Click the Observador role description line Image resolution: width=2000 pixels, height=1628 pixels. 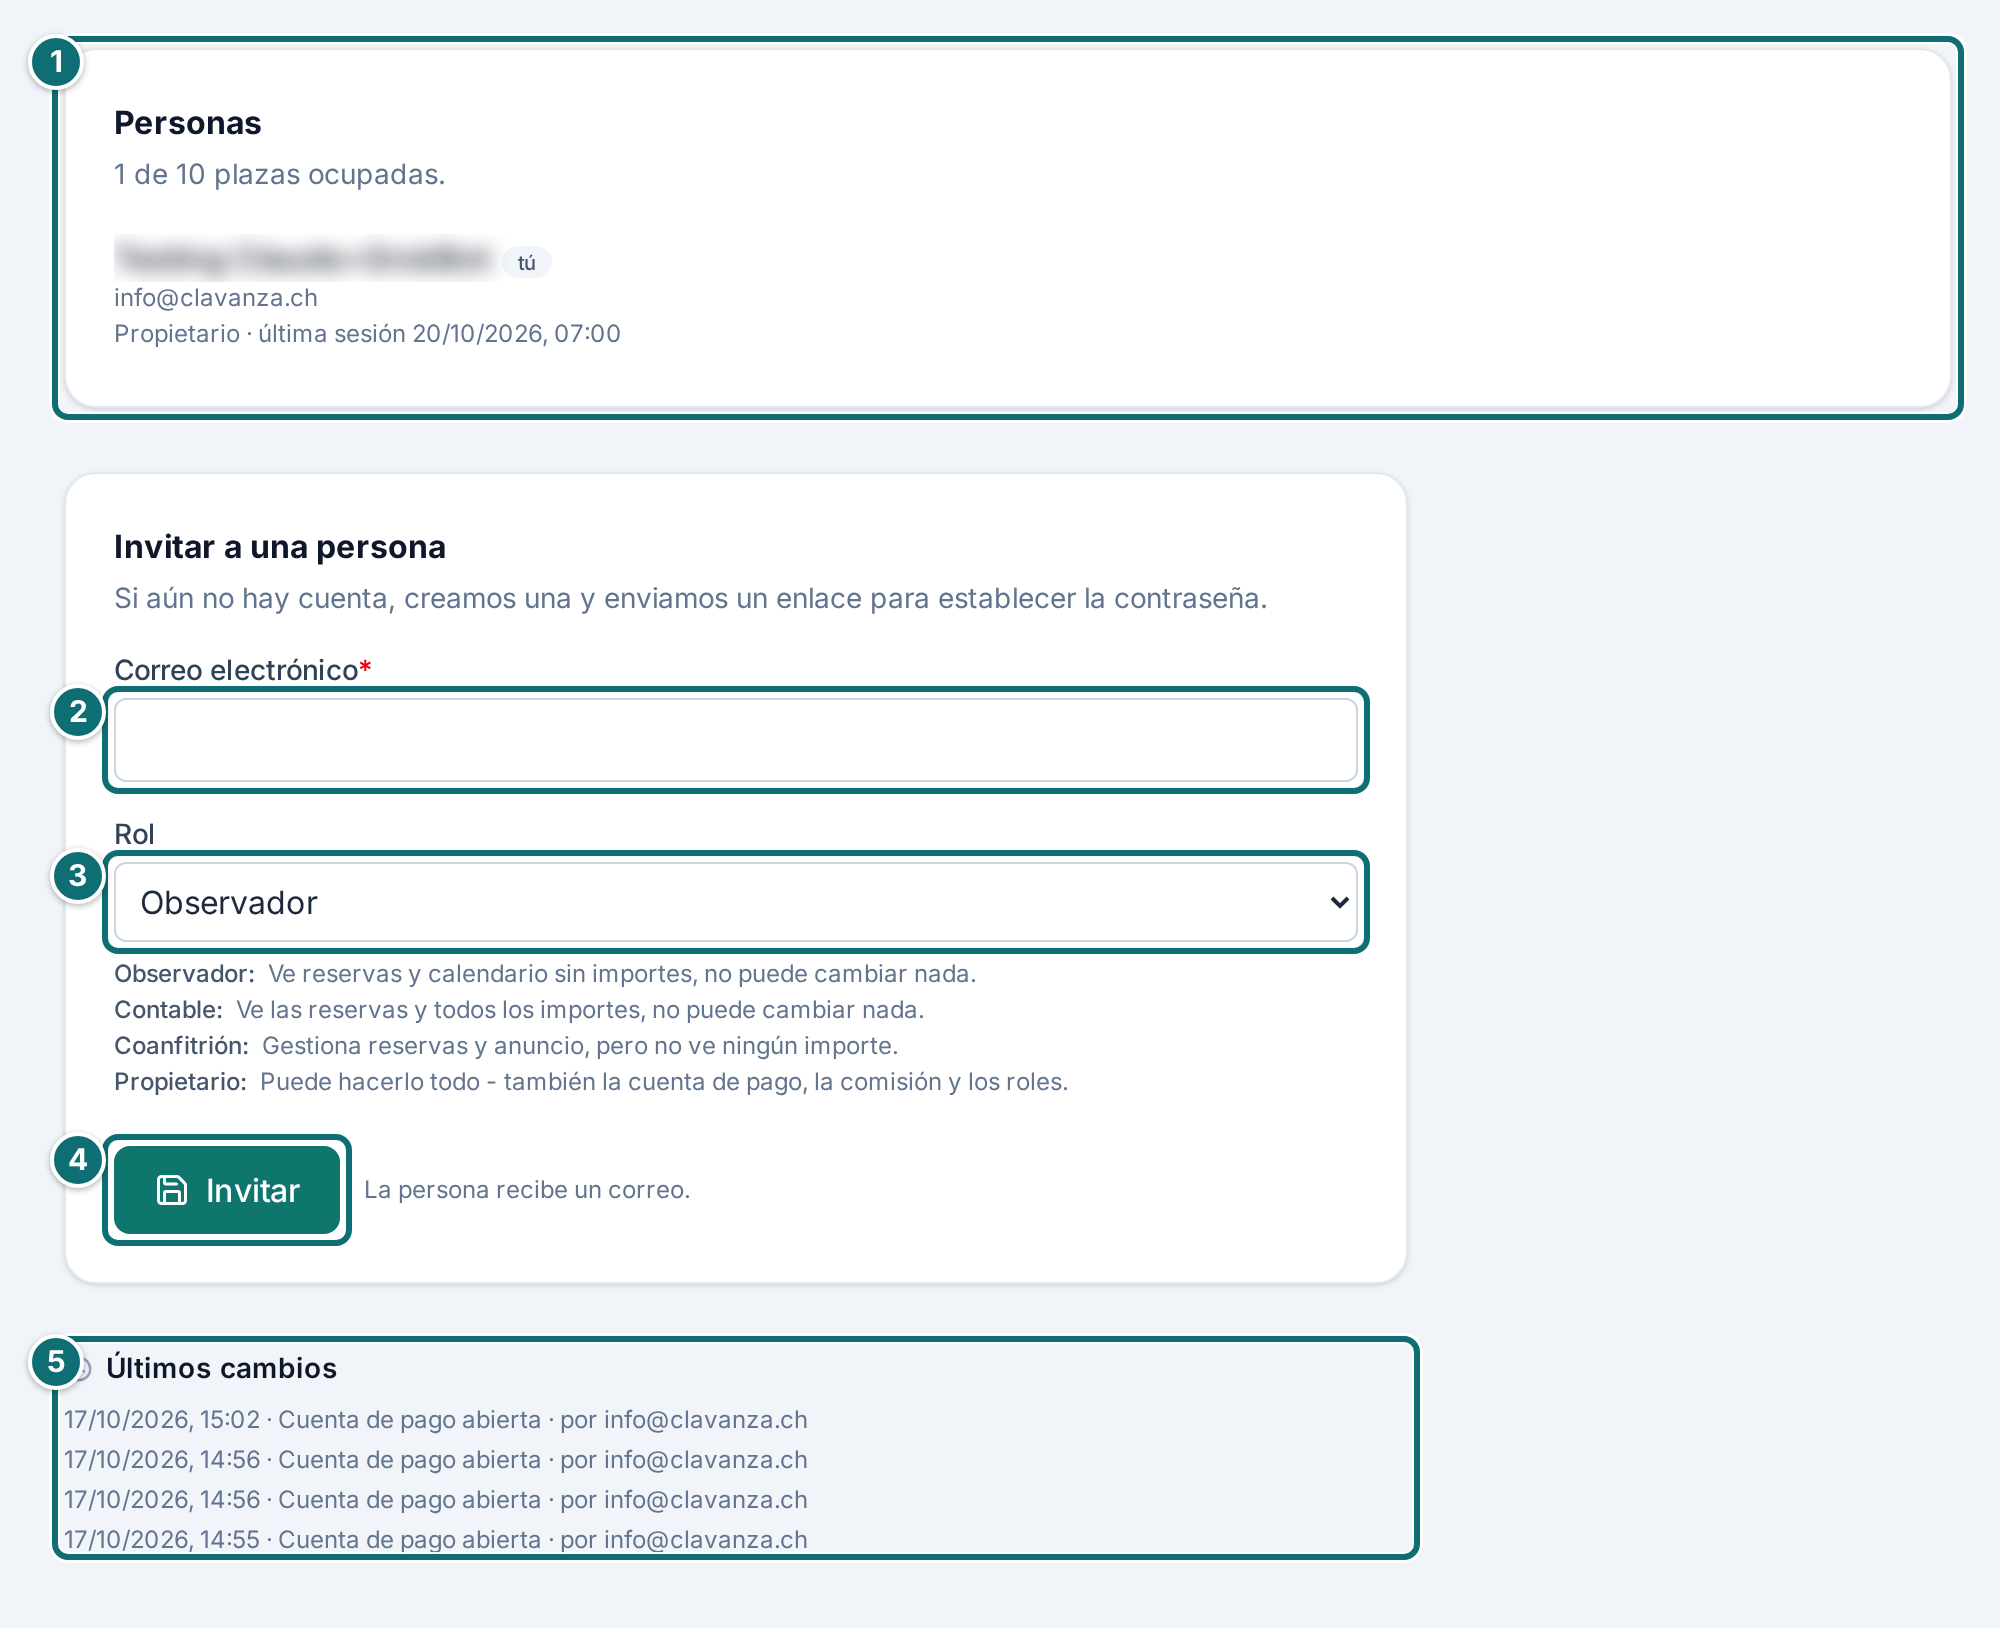click(x=545, y=974)
